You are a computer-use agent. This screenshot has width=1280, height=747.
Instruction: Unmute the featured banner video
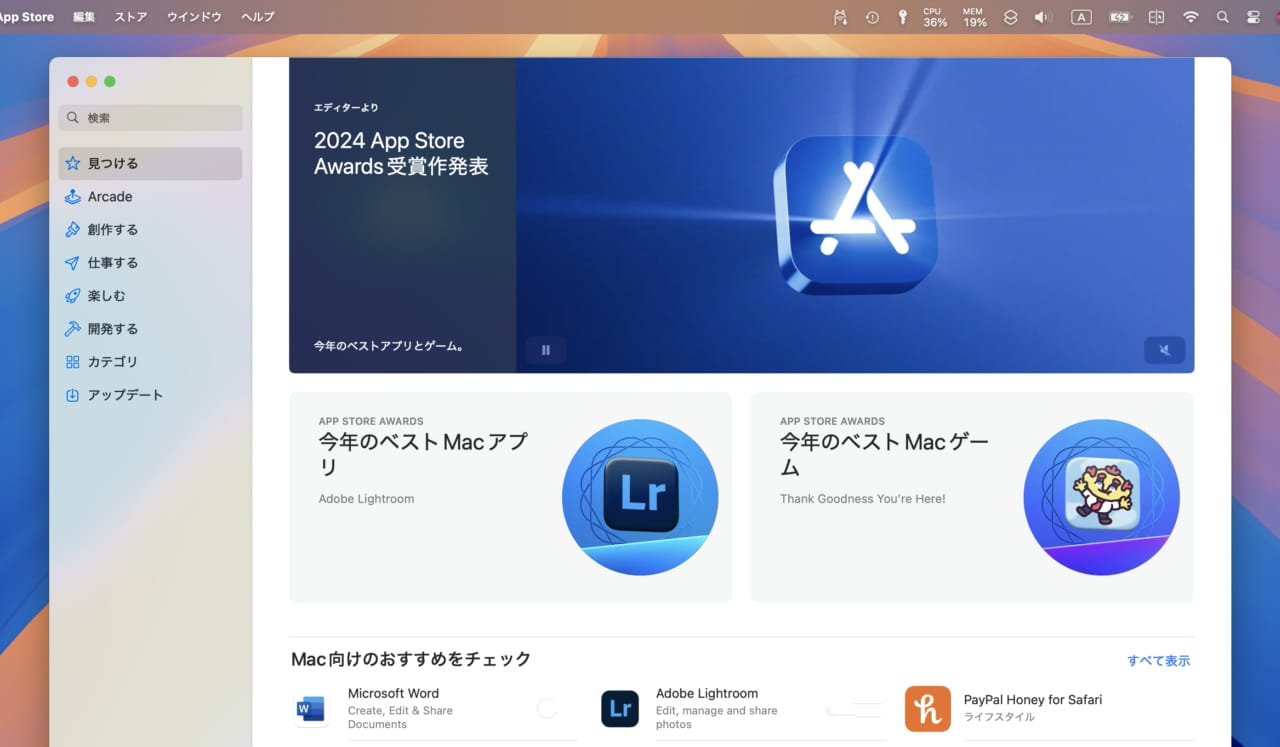click(x=1165, y=350)
